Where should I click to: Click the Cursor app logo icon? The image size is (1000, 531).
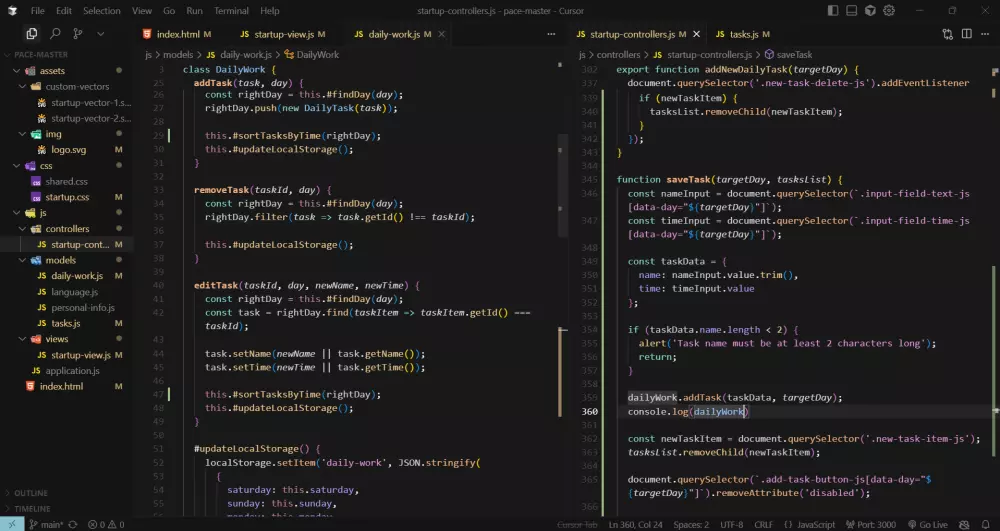[12, 11]
